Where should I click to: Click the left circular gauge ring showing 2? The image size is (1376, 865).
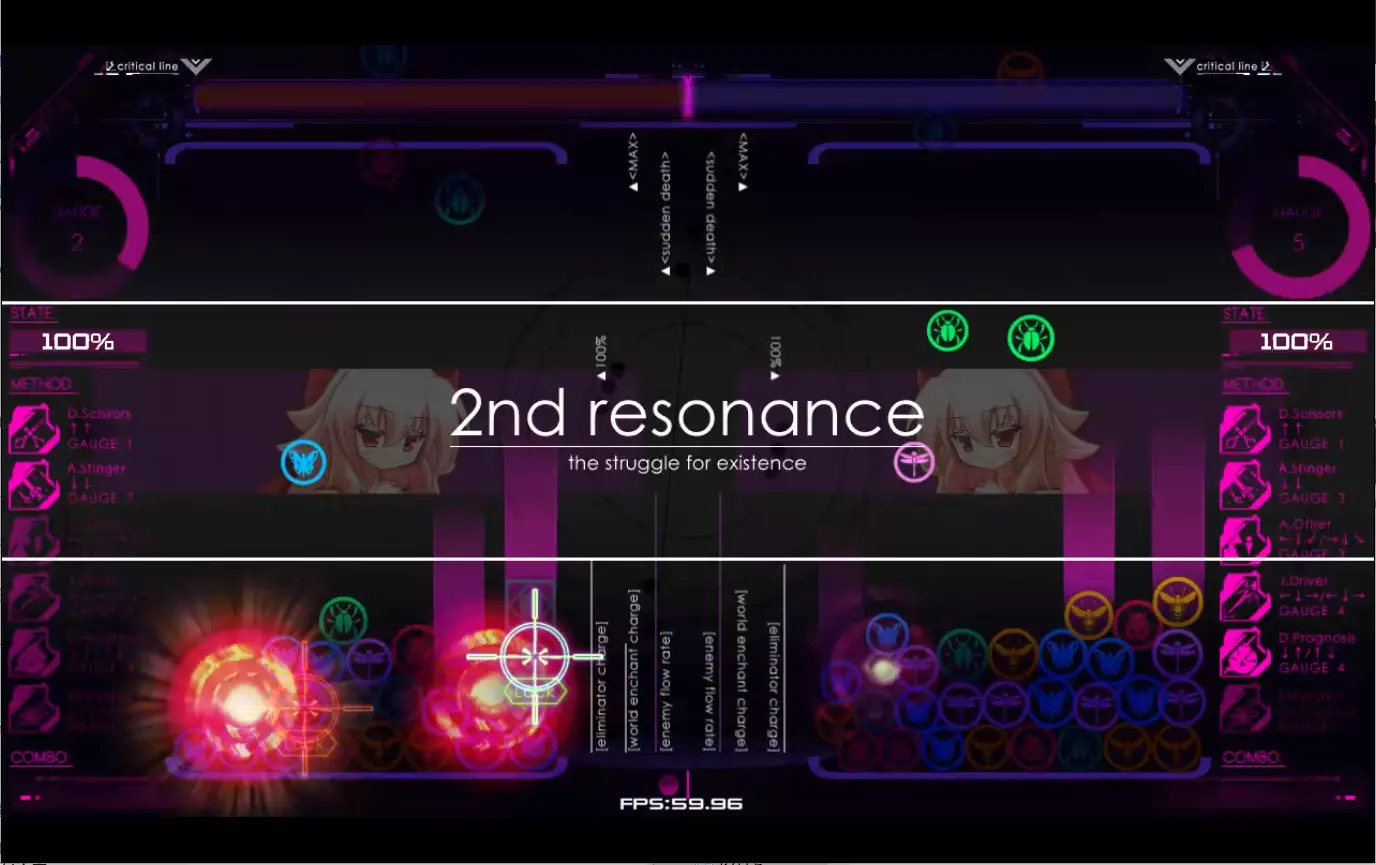78,228
